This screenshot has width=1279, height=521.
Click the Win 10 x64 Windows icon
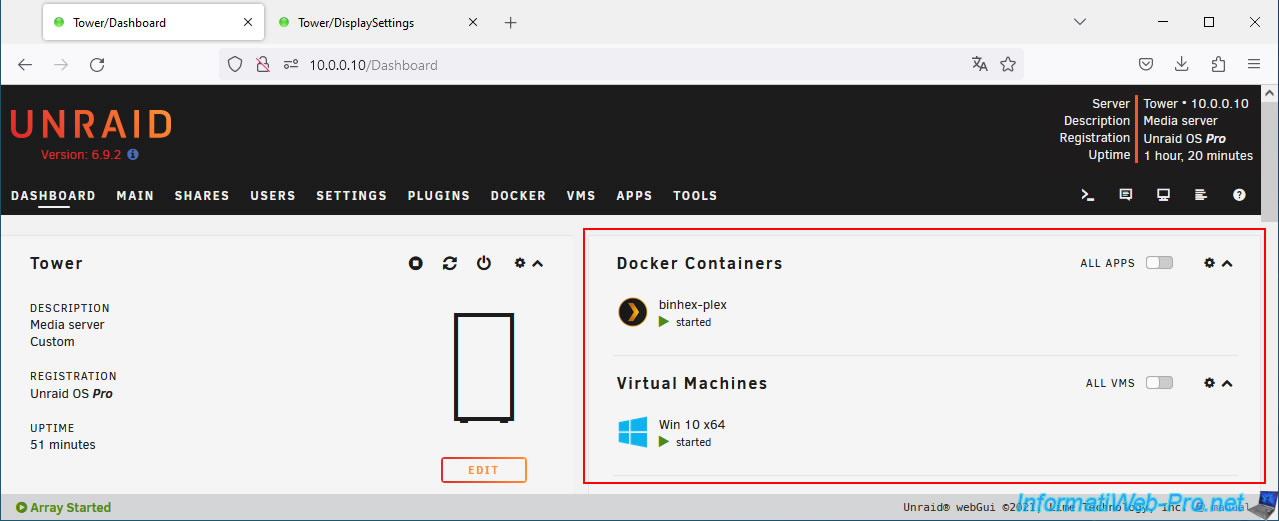[632, 433]
